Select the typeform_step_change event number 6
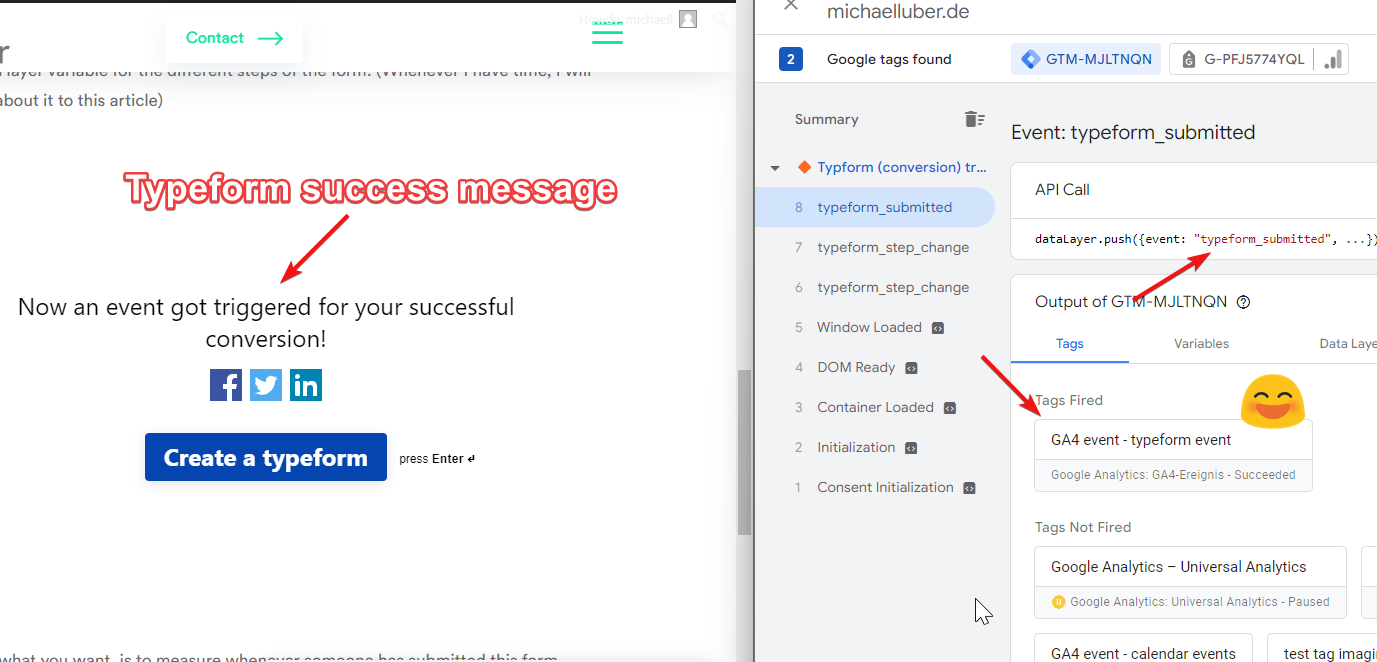This screenshot has height=662, width=1377. tap(875, 287)
